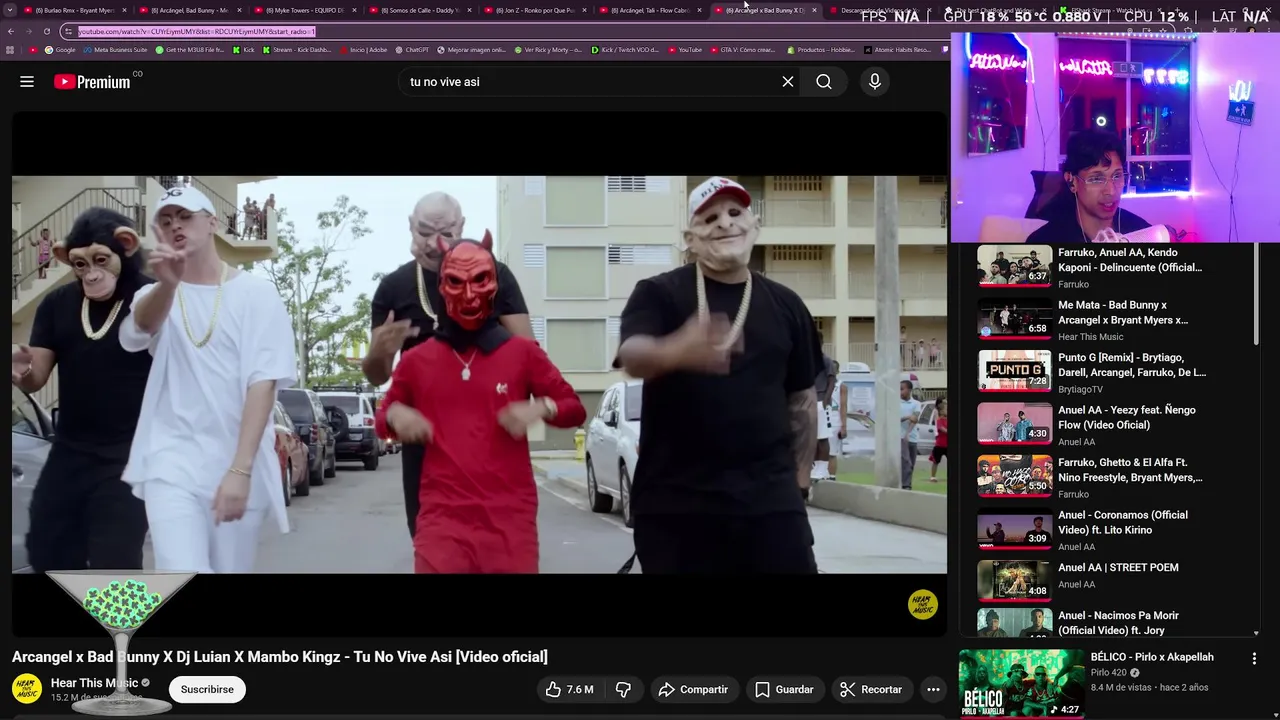Open Anuel AA - Yeezy thumbnail
This screenshot has width=1280, height=720.
pyautogui.click(x=1014, y=423)
